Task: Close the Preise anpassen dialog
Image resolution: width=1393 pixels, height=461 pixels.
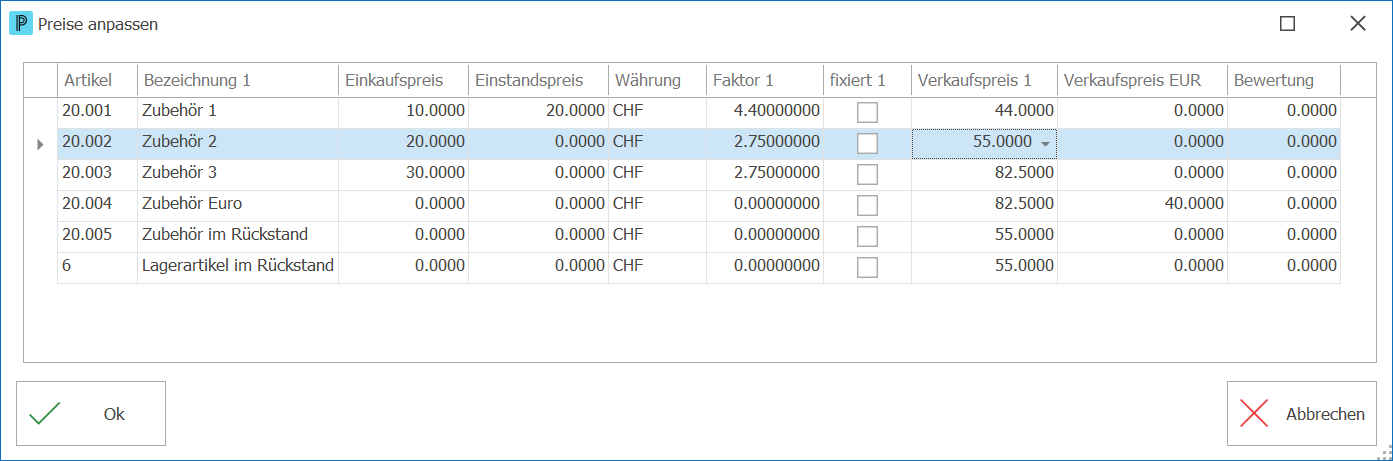Action: 1357,23
